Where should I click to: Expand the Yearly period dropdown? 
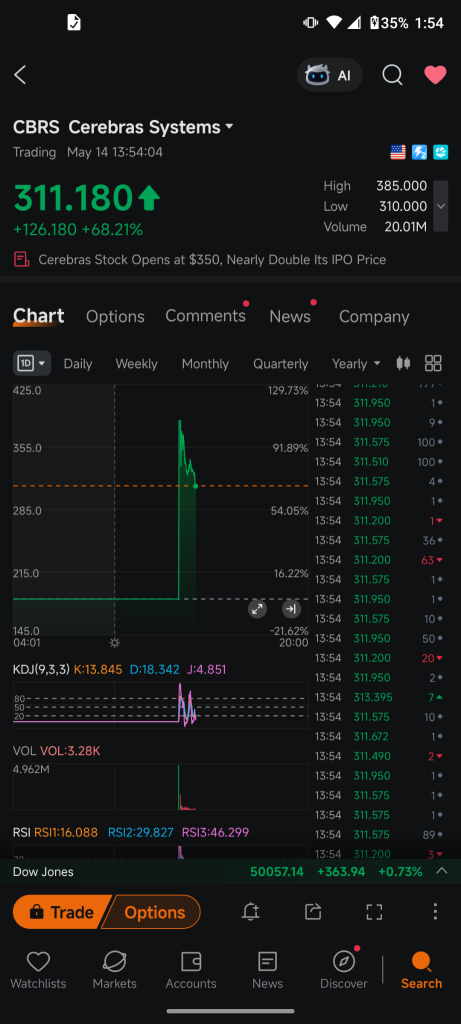click(357, 364)
